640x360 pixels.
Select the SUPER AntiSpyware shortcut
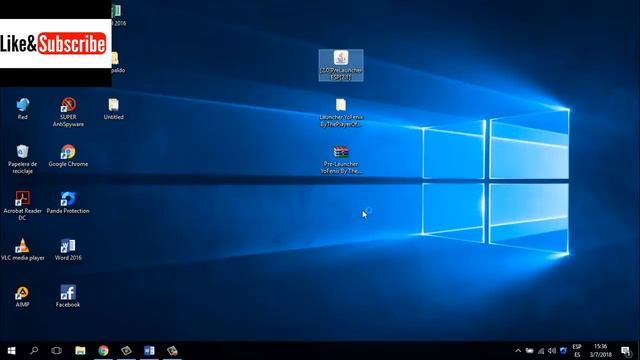[x=68, y=112]
